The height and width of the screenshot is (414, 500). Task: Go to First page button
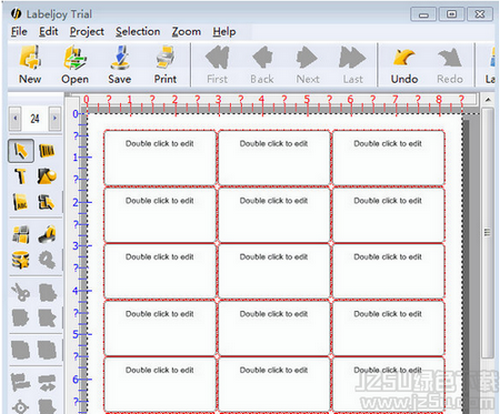pyautogui.click(x=217, y=65)
